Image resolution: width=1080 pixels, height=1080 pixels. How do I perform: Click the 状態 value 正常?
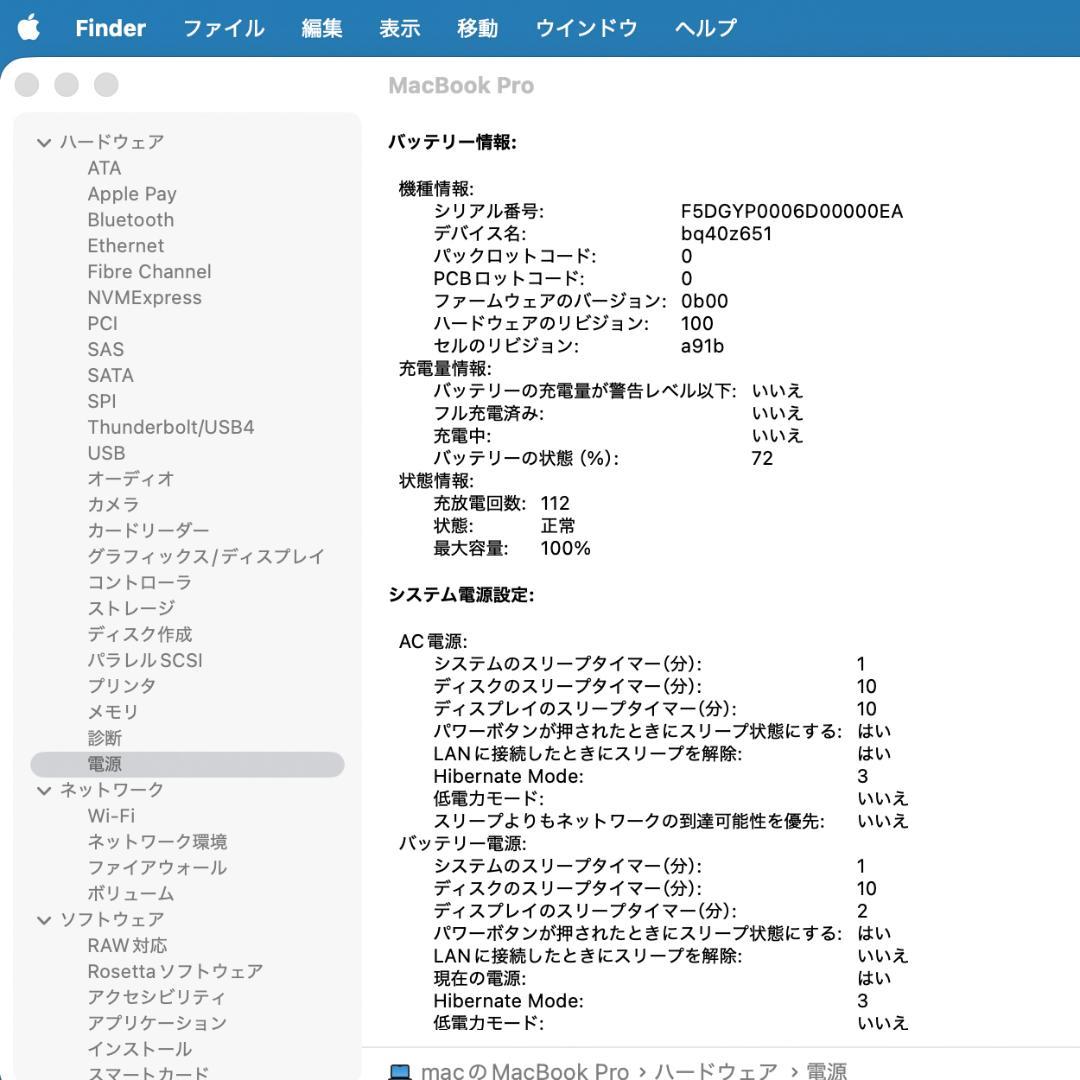tap(557, 526)
